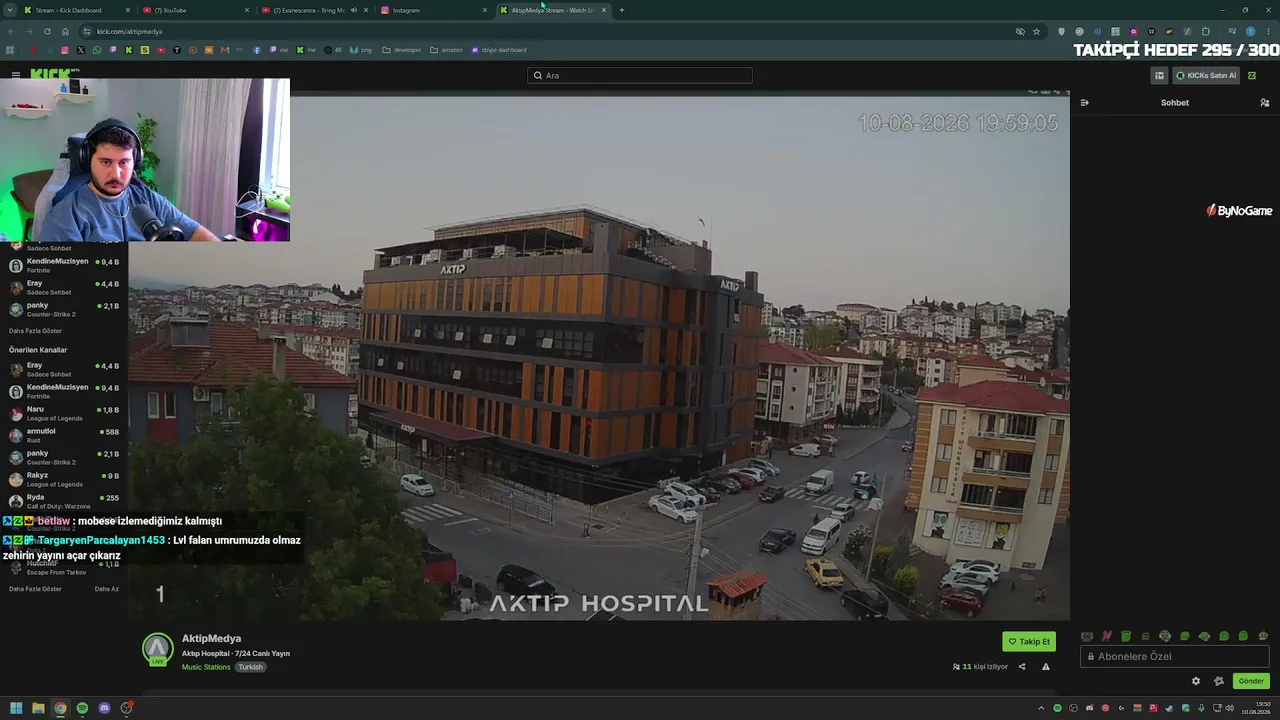1280x720 pixels.
Task: Open the X (Twitter) bookmark icon
Action: click(81, 50)
